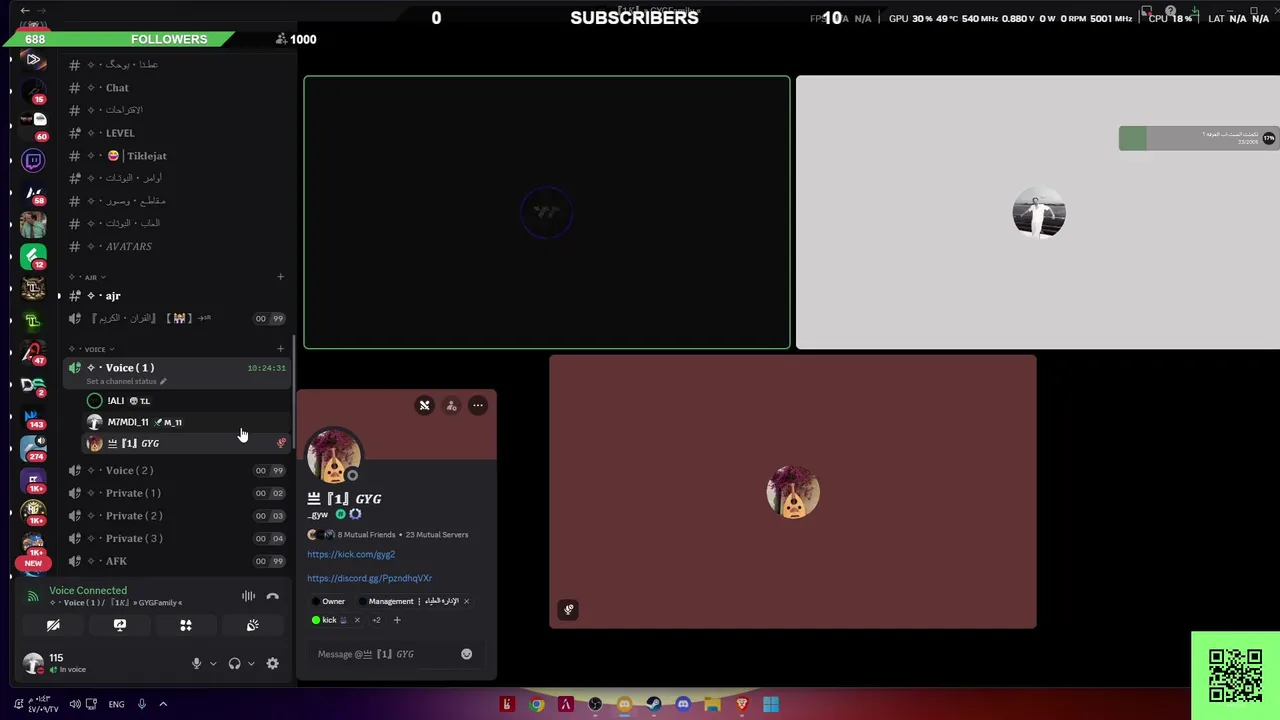The height and width of the screenshot is (720, 1280).
Task: Open the discord.gg invite link
Action: [x=369, y=578]
